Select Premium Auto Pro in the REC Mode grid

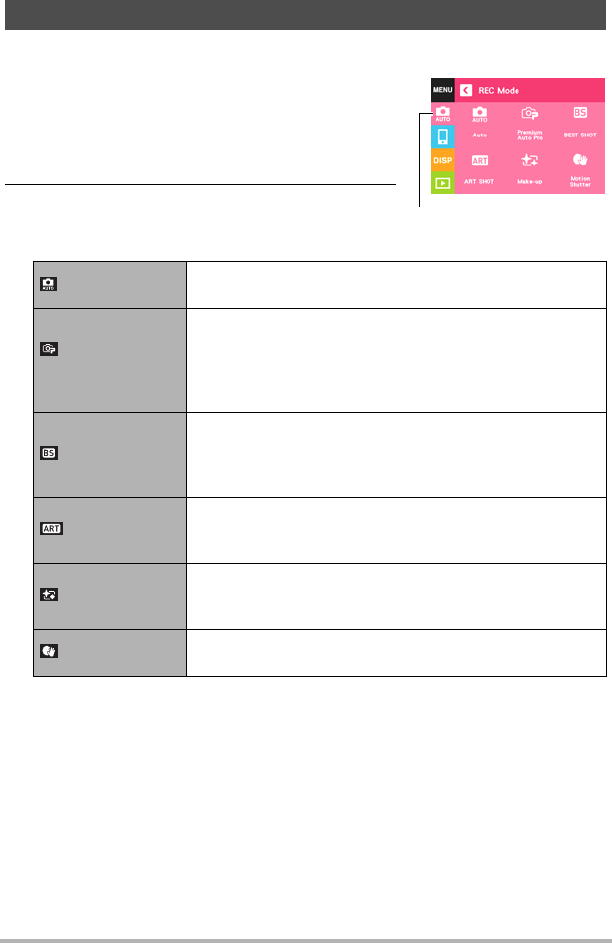(528, 120)
